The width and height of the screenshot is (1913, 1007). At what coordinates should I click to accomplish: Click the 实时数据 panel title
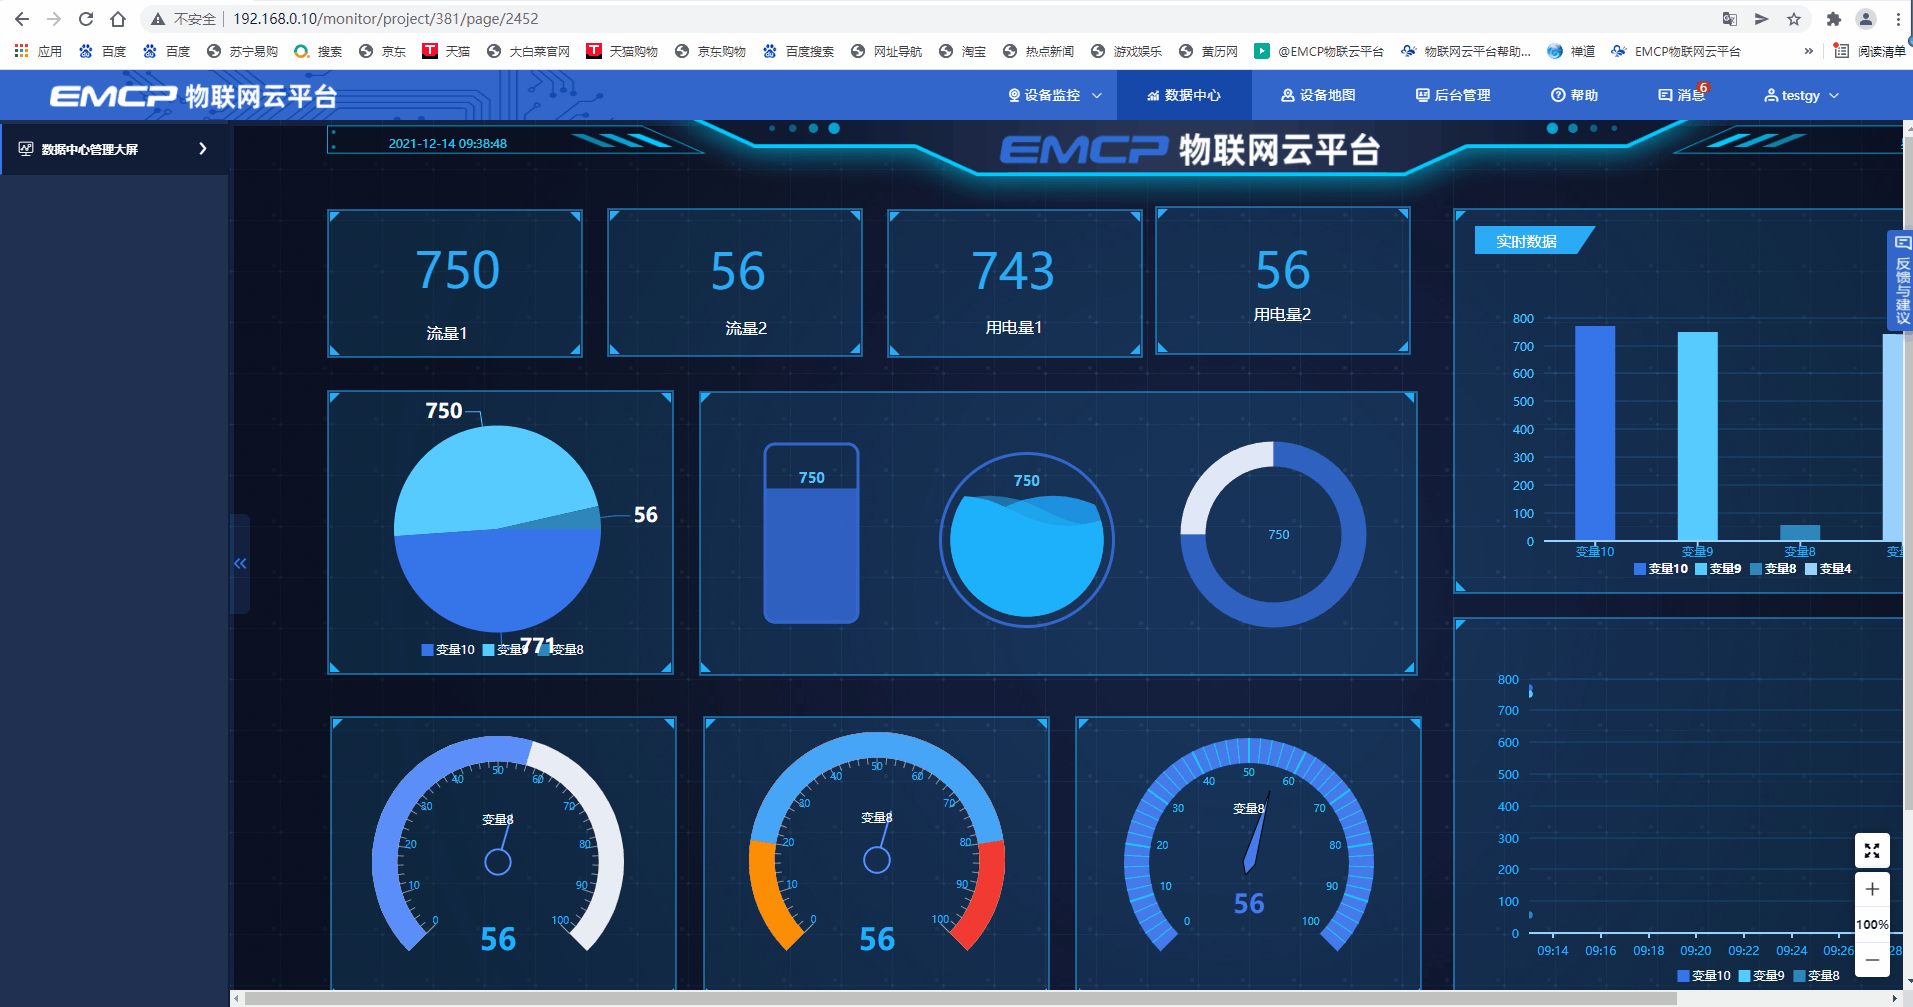pos(1526,241)
